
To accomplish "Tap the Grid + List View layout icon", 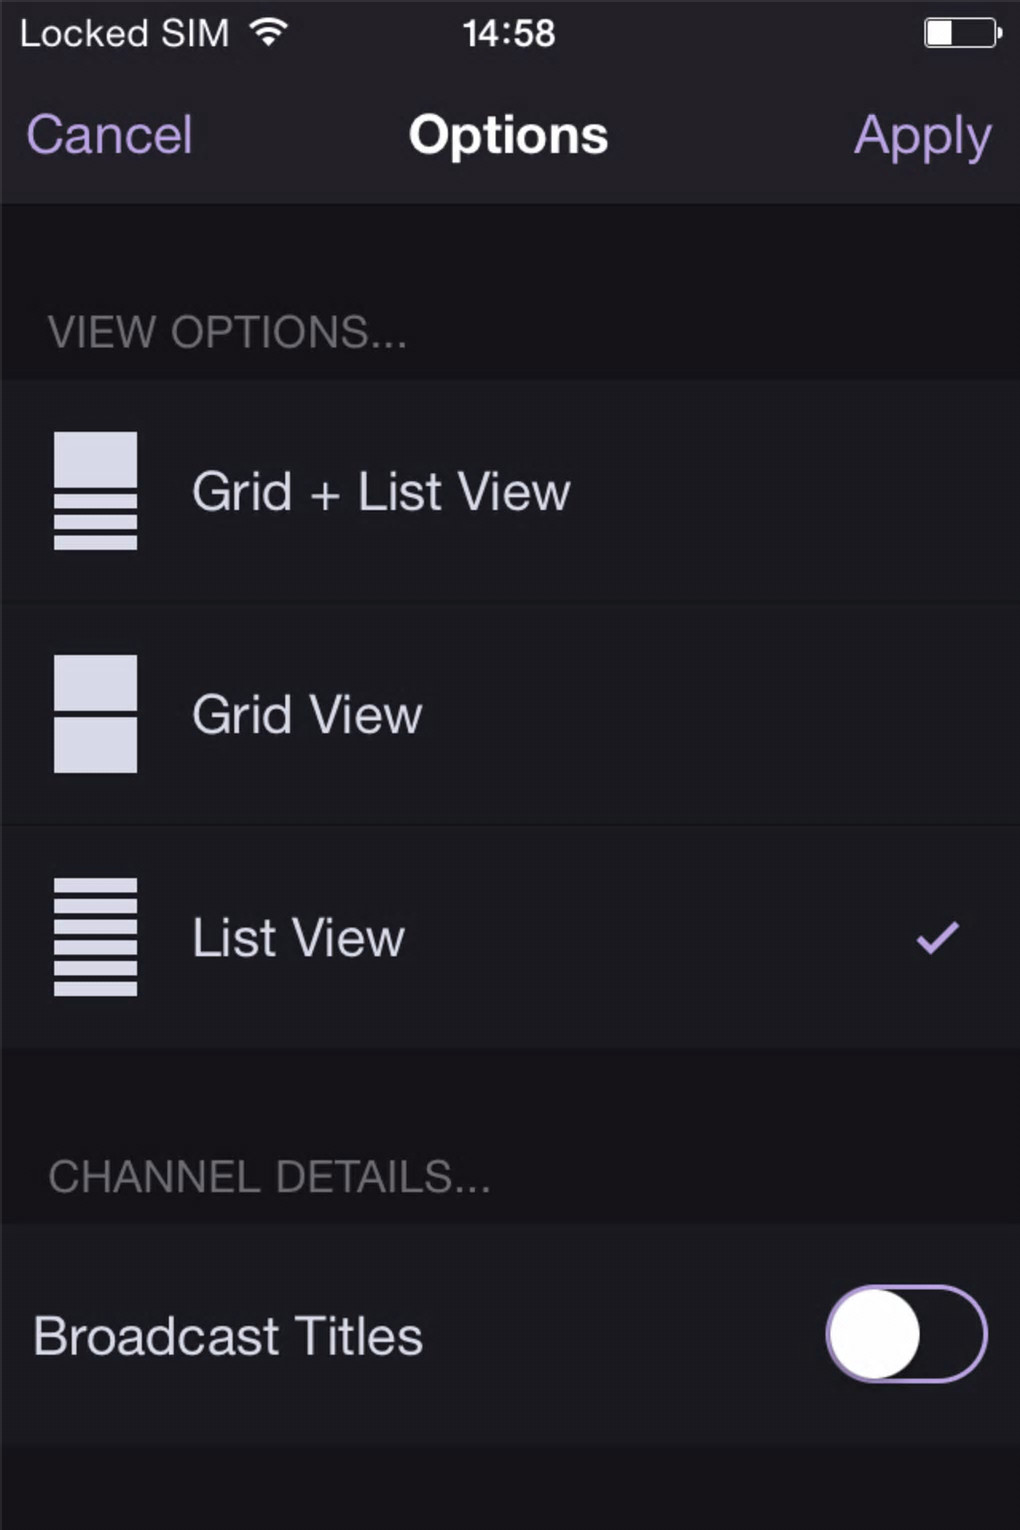I will tap(95, 491).
